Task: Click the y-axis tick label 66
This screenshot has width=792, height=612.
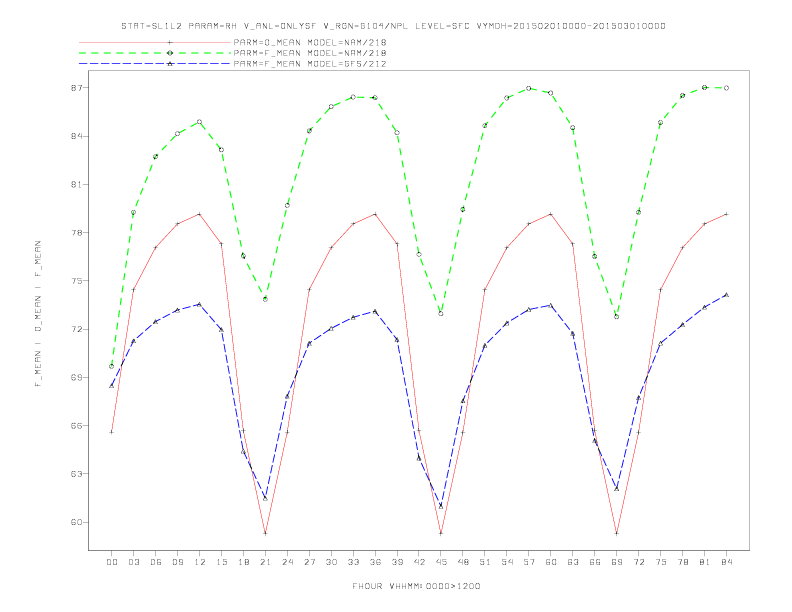Action: click(76, 426)
